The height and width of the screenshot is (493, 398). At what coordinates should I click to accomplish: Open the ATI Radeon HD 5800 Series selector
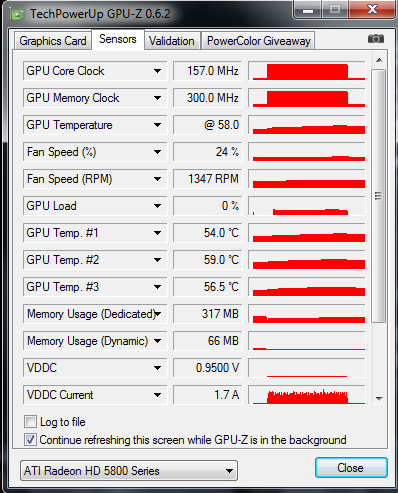129,471
